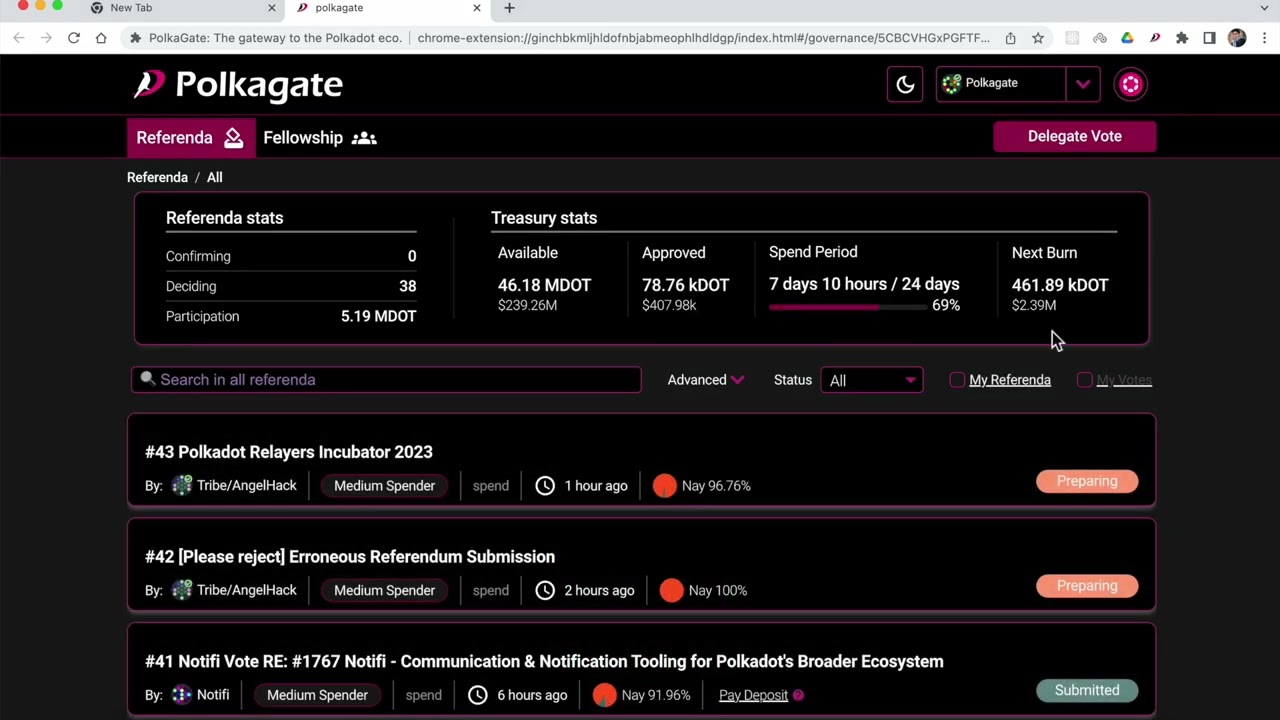Expand the Advanced filter options
The width and height of the screenshot is (1280, 720).
tap(706, 380)
